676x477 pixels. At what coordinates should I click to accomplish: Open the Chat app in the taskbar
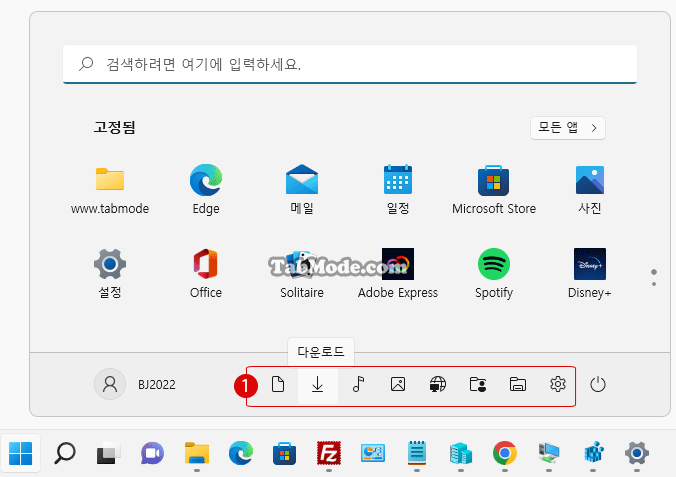click(152, 453)
